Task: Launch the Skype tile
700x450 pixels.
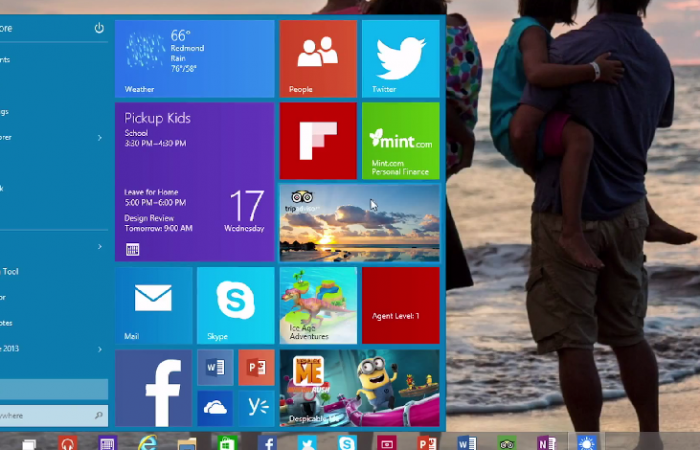Action: point(235,305)
